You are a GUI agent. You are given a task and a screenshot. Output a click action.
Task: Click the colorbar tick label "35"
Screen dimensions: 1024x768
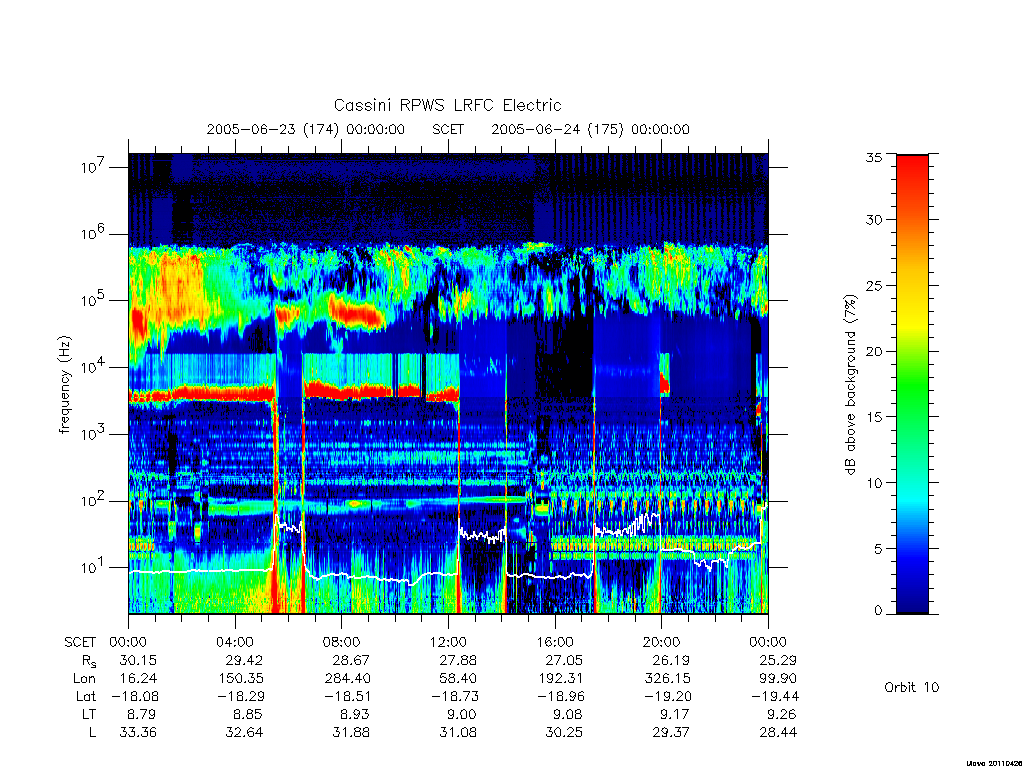pos(874,157)
